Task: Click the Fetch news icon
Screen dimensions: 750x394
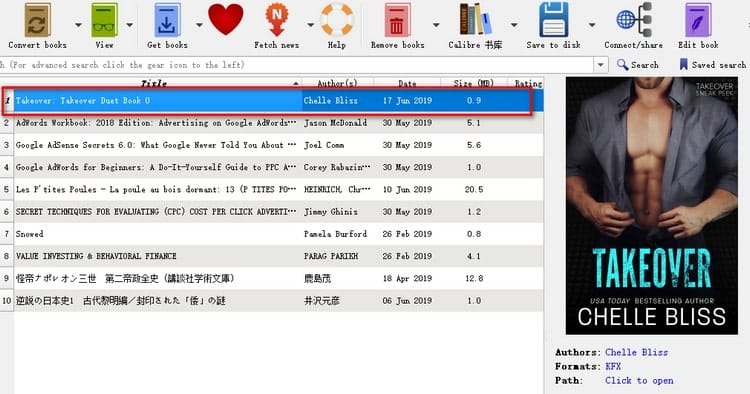Action: pyautogui.click(x=276, y=20)
